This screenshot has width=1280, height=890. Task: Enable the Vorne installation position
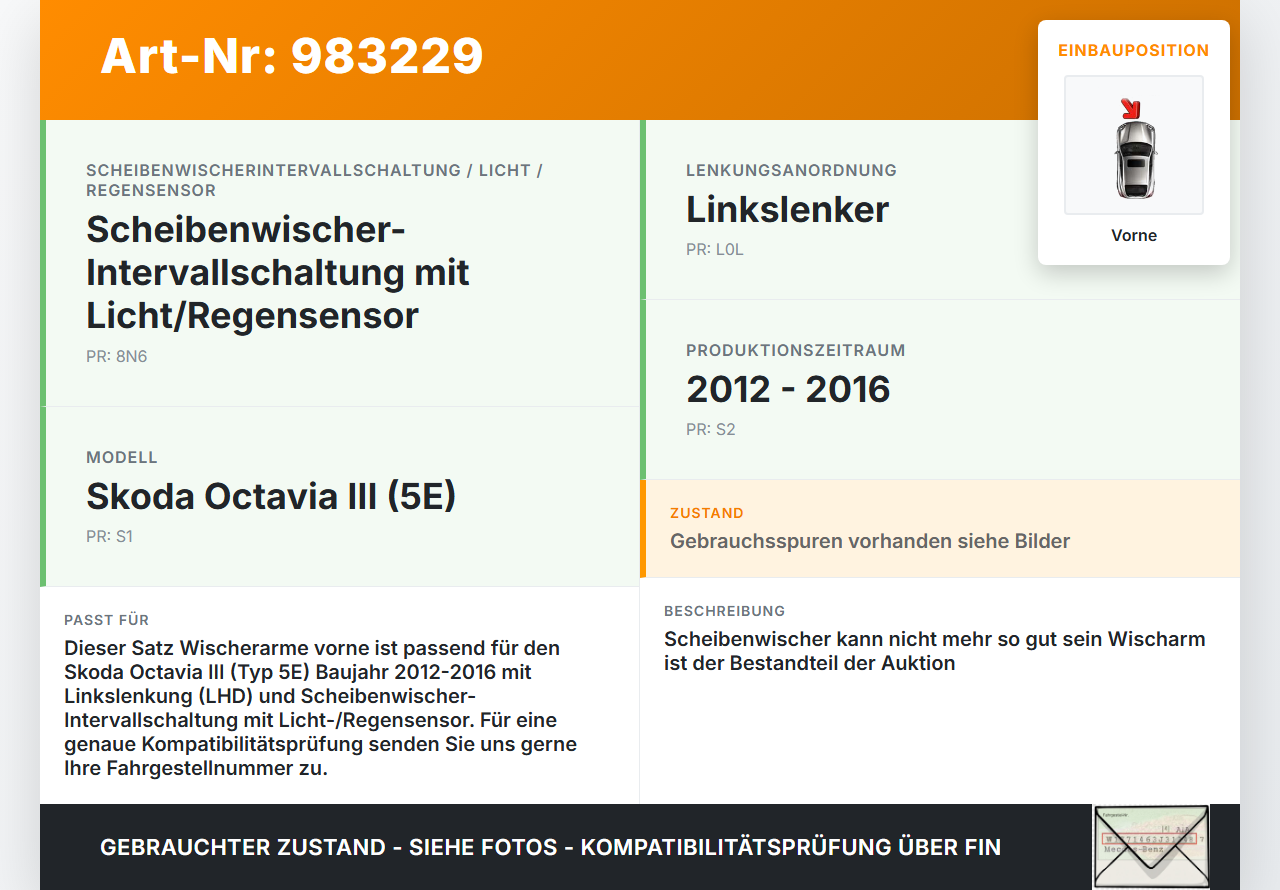(1133, 235)
